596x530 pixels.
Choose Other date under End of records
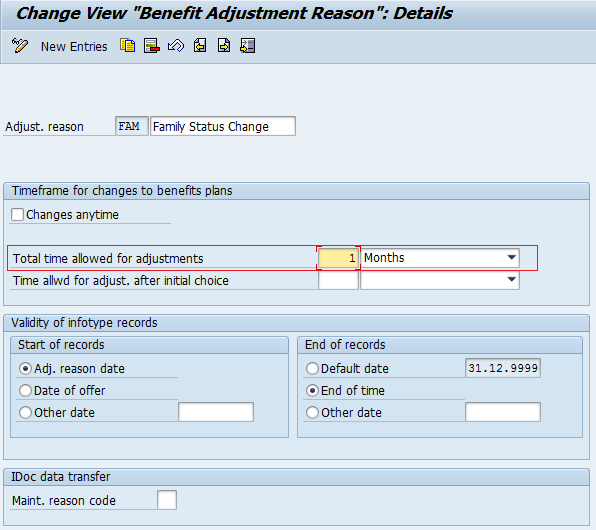tap(312, 413)
